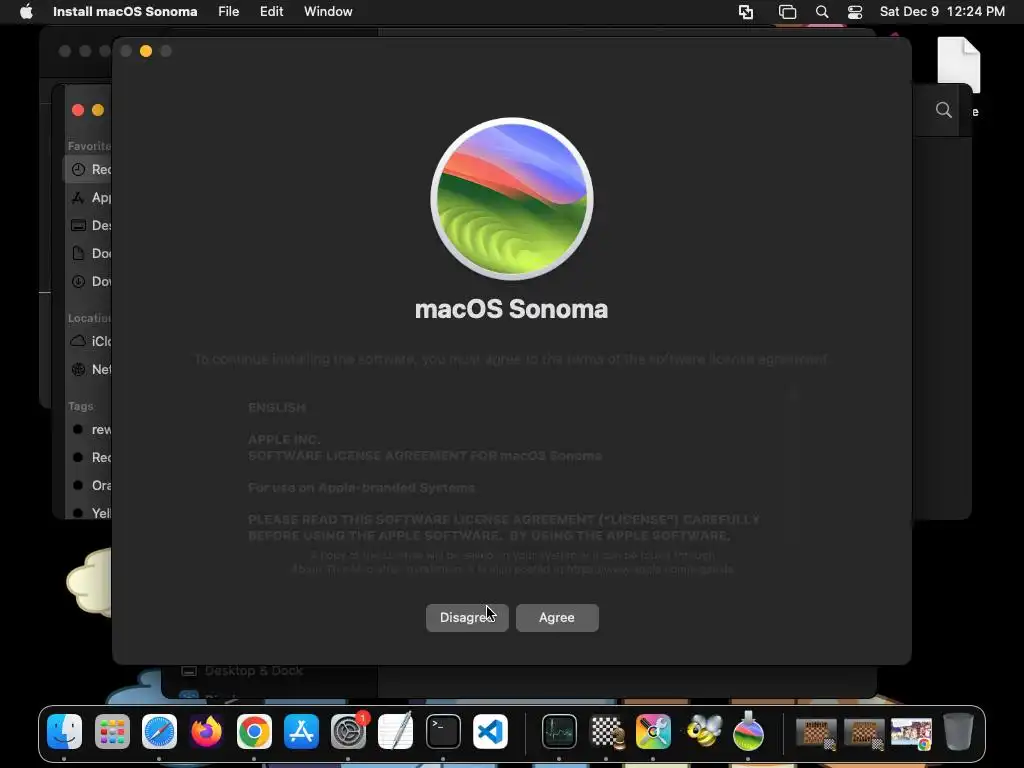Open Control Center in menu bar
Screen dimensions: 1024x768
(x=855, y=12)
